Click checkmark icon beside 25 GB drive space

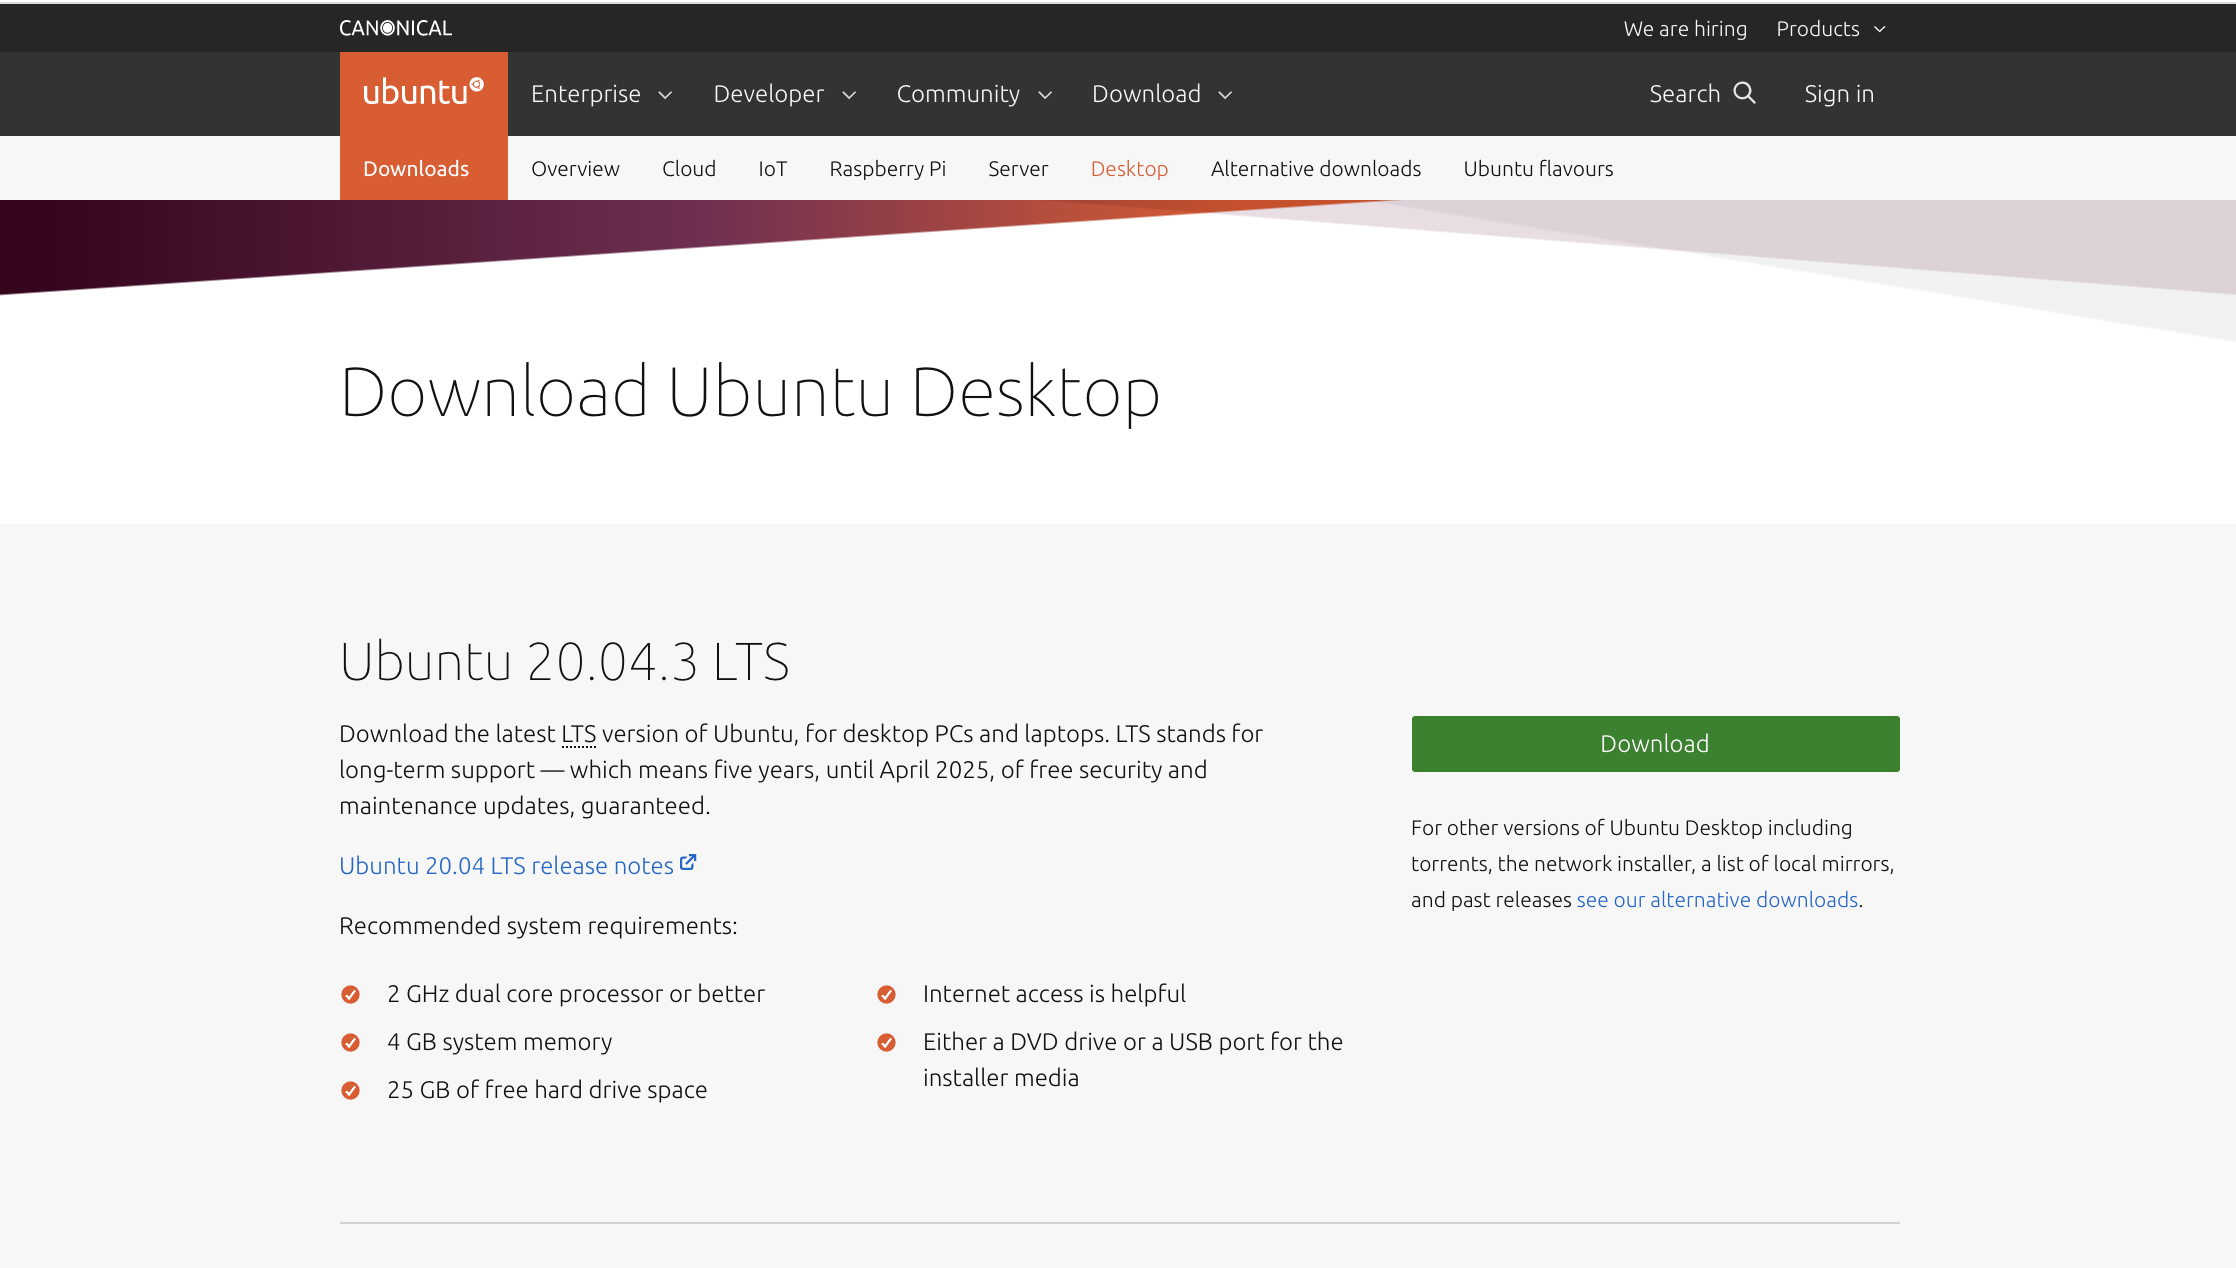click(x=350, y=1090)
